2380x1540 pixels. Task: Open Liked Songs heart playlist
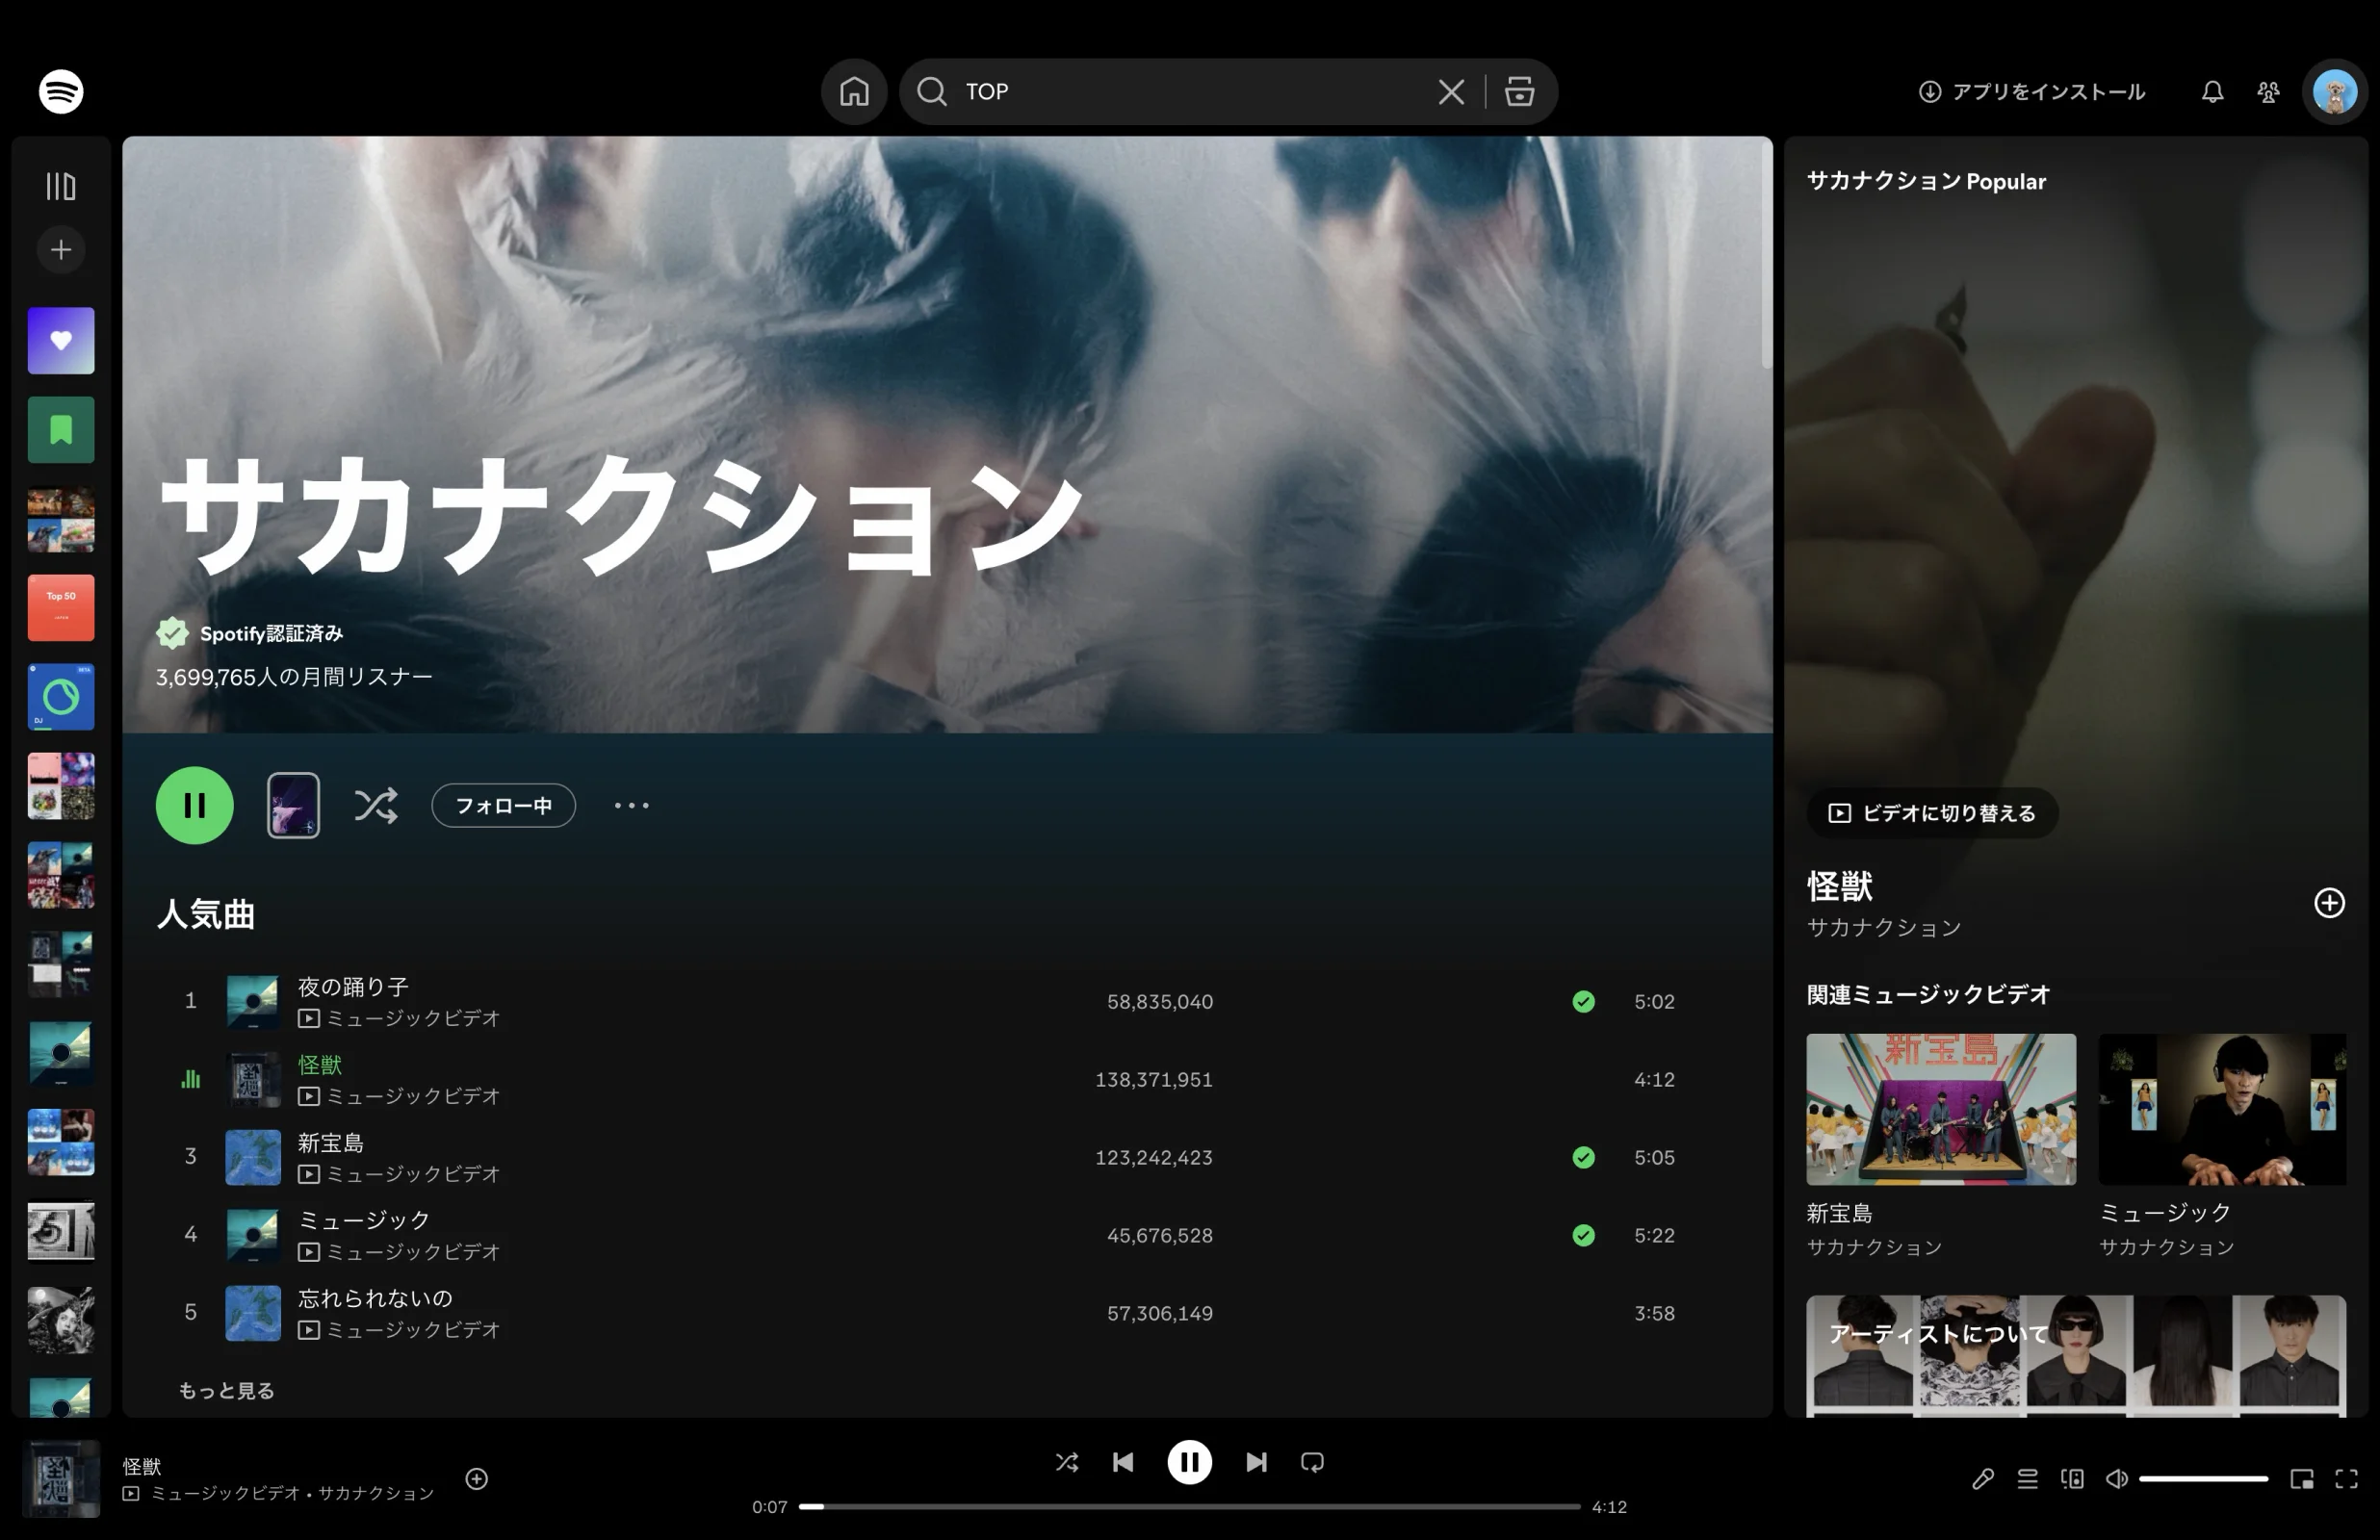click(x=61, y=340)
